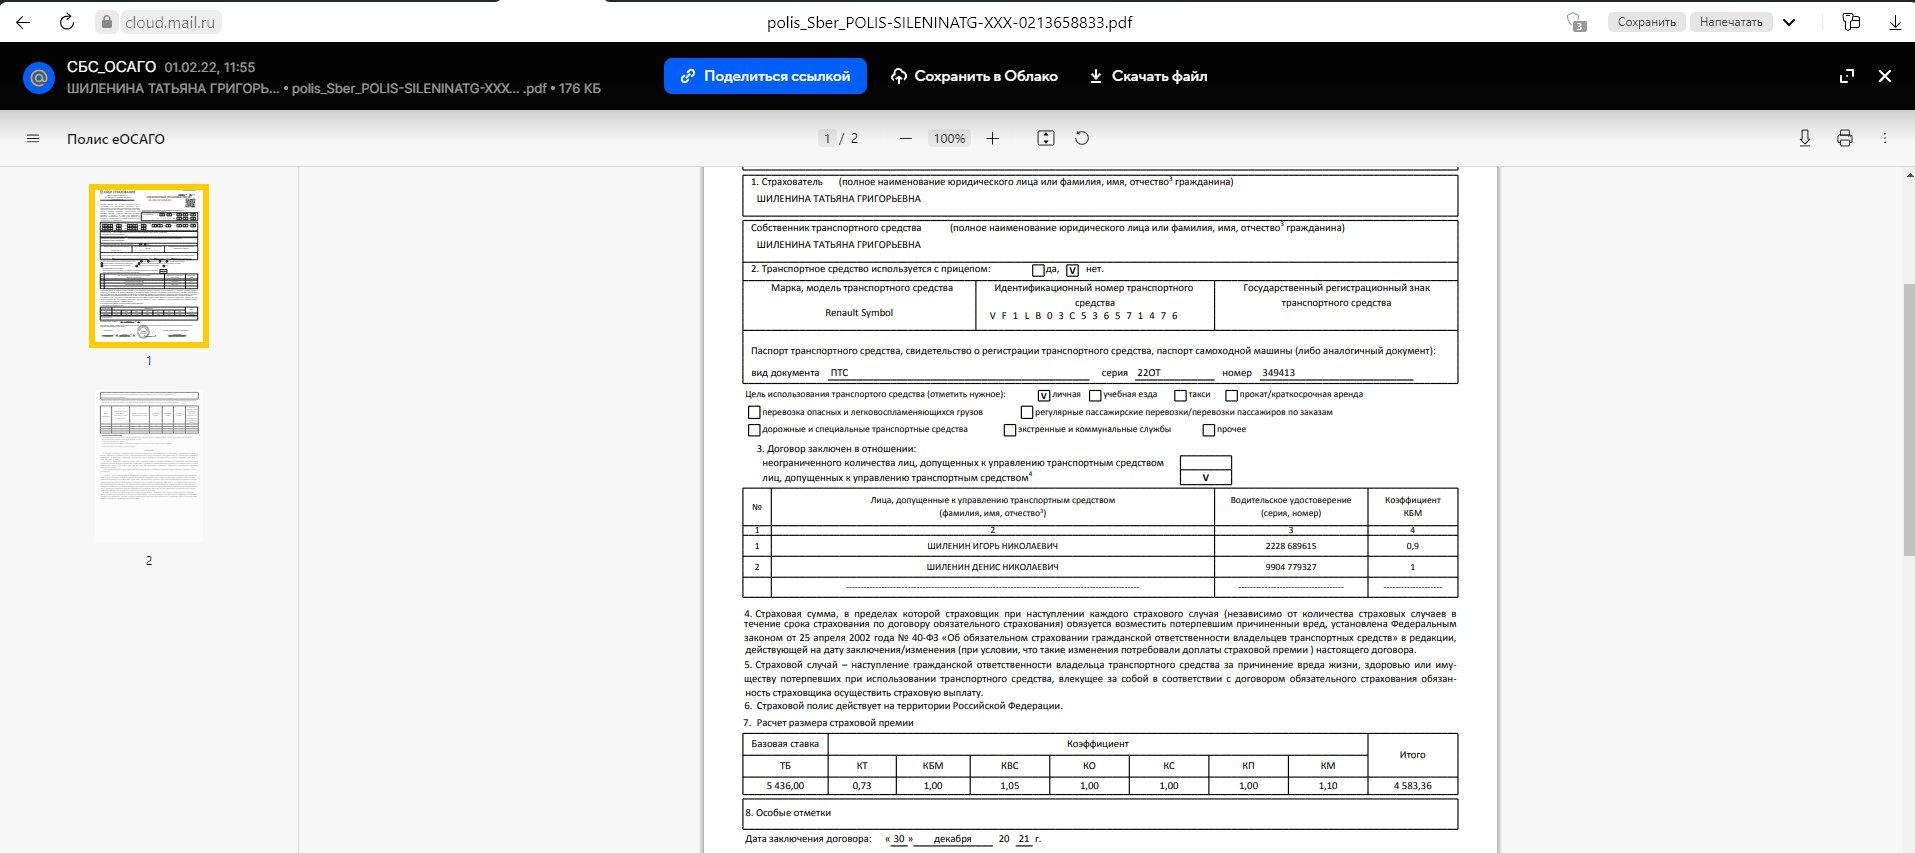Rotate the document with rotate icon
Image resolution: width=1915 pixels, height=853 pixels.
coord(1082,139)
